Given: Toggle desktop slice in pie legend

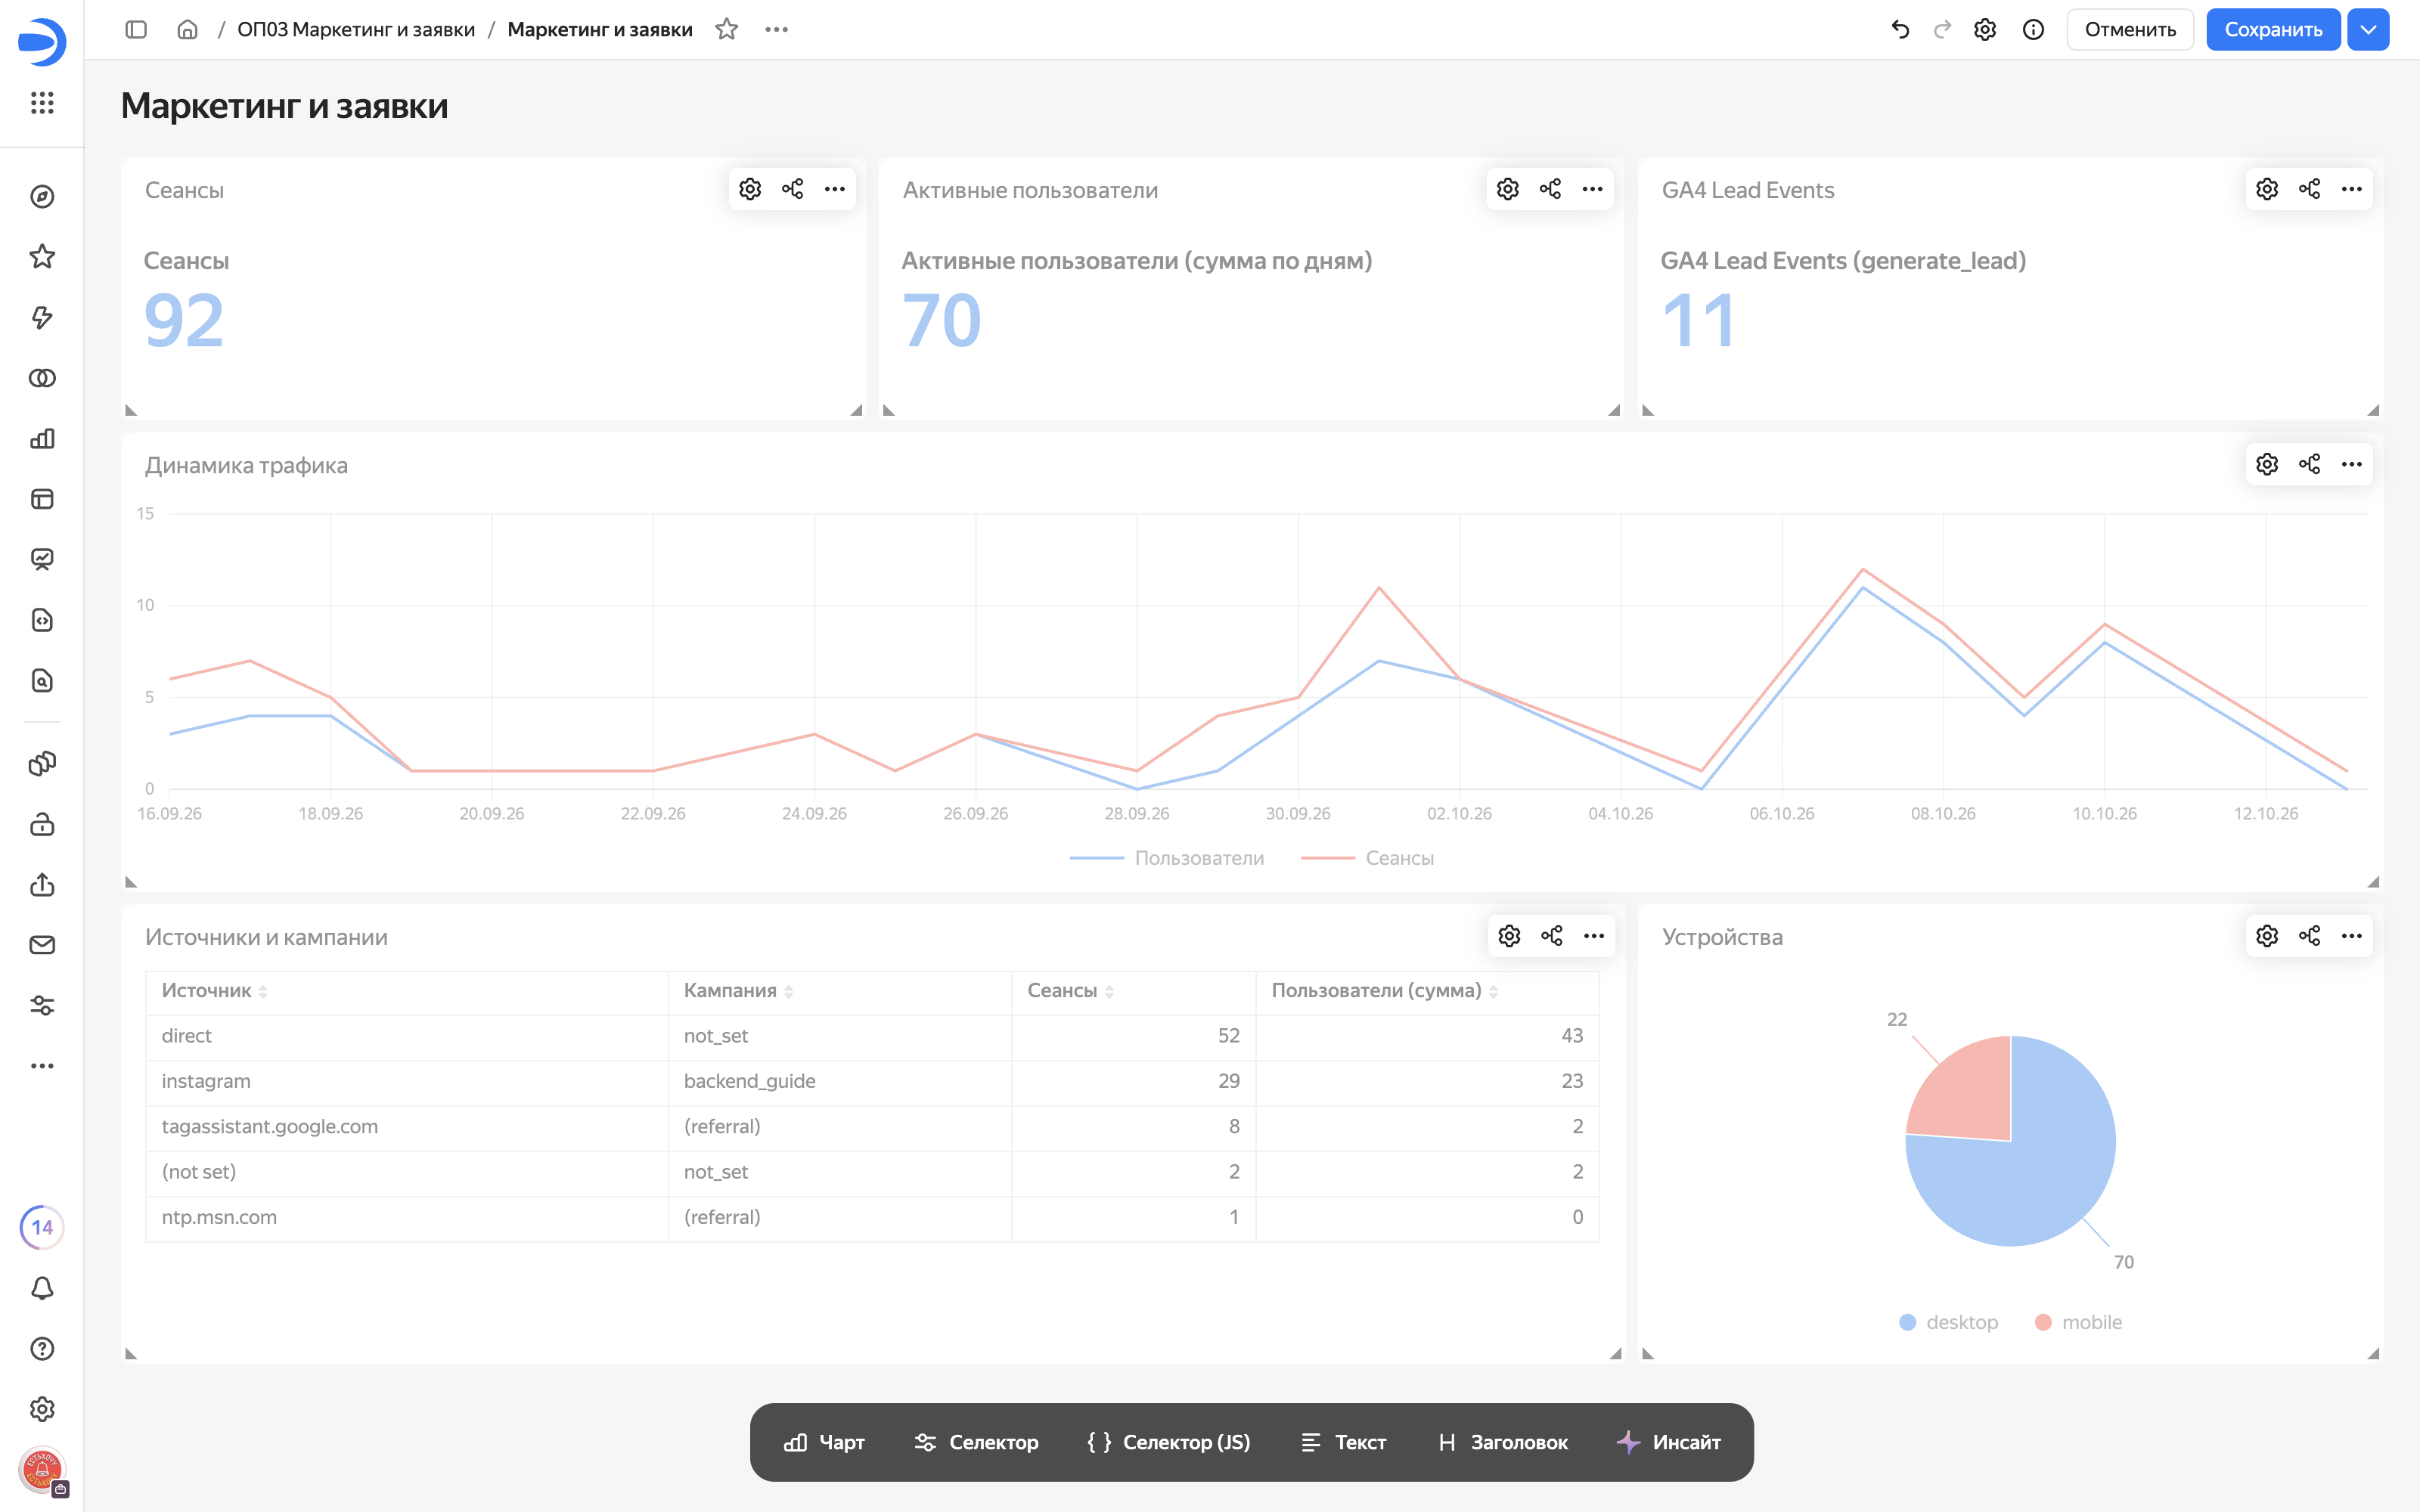Looking at the screenshot, I should pos(1948,1322).
